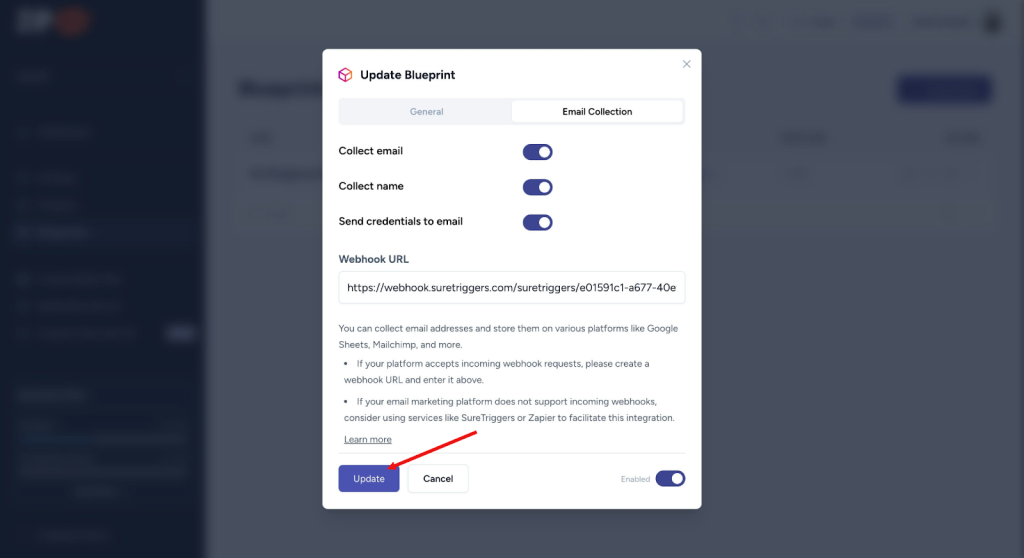Click the Enabled label beside the toggle
This screenshot has width=1024, height=558.
635,480
